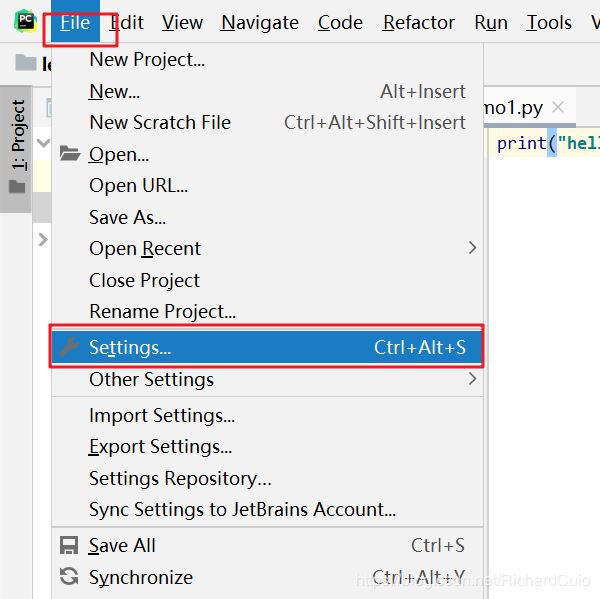Click the print code line in editor
The image size is (600, 599).
tap(546, 143)
